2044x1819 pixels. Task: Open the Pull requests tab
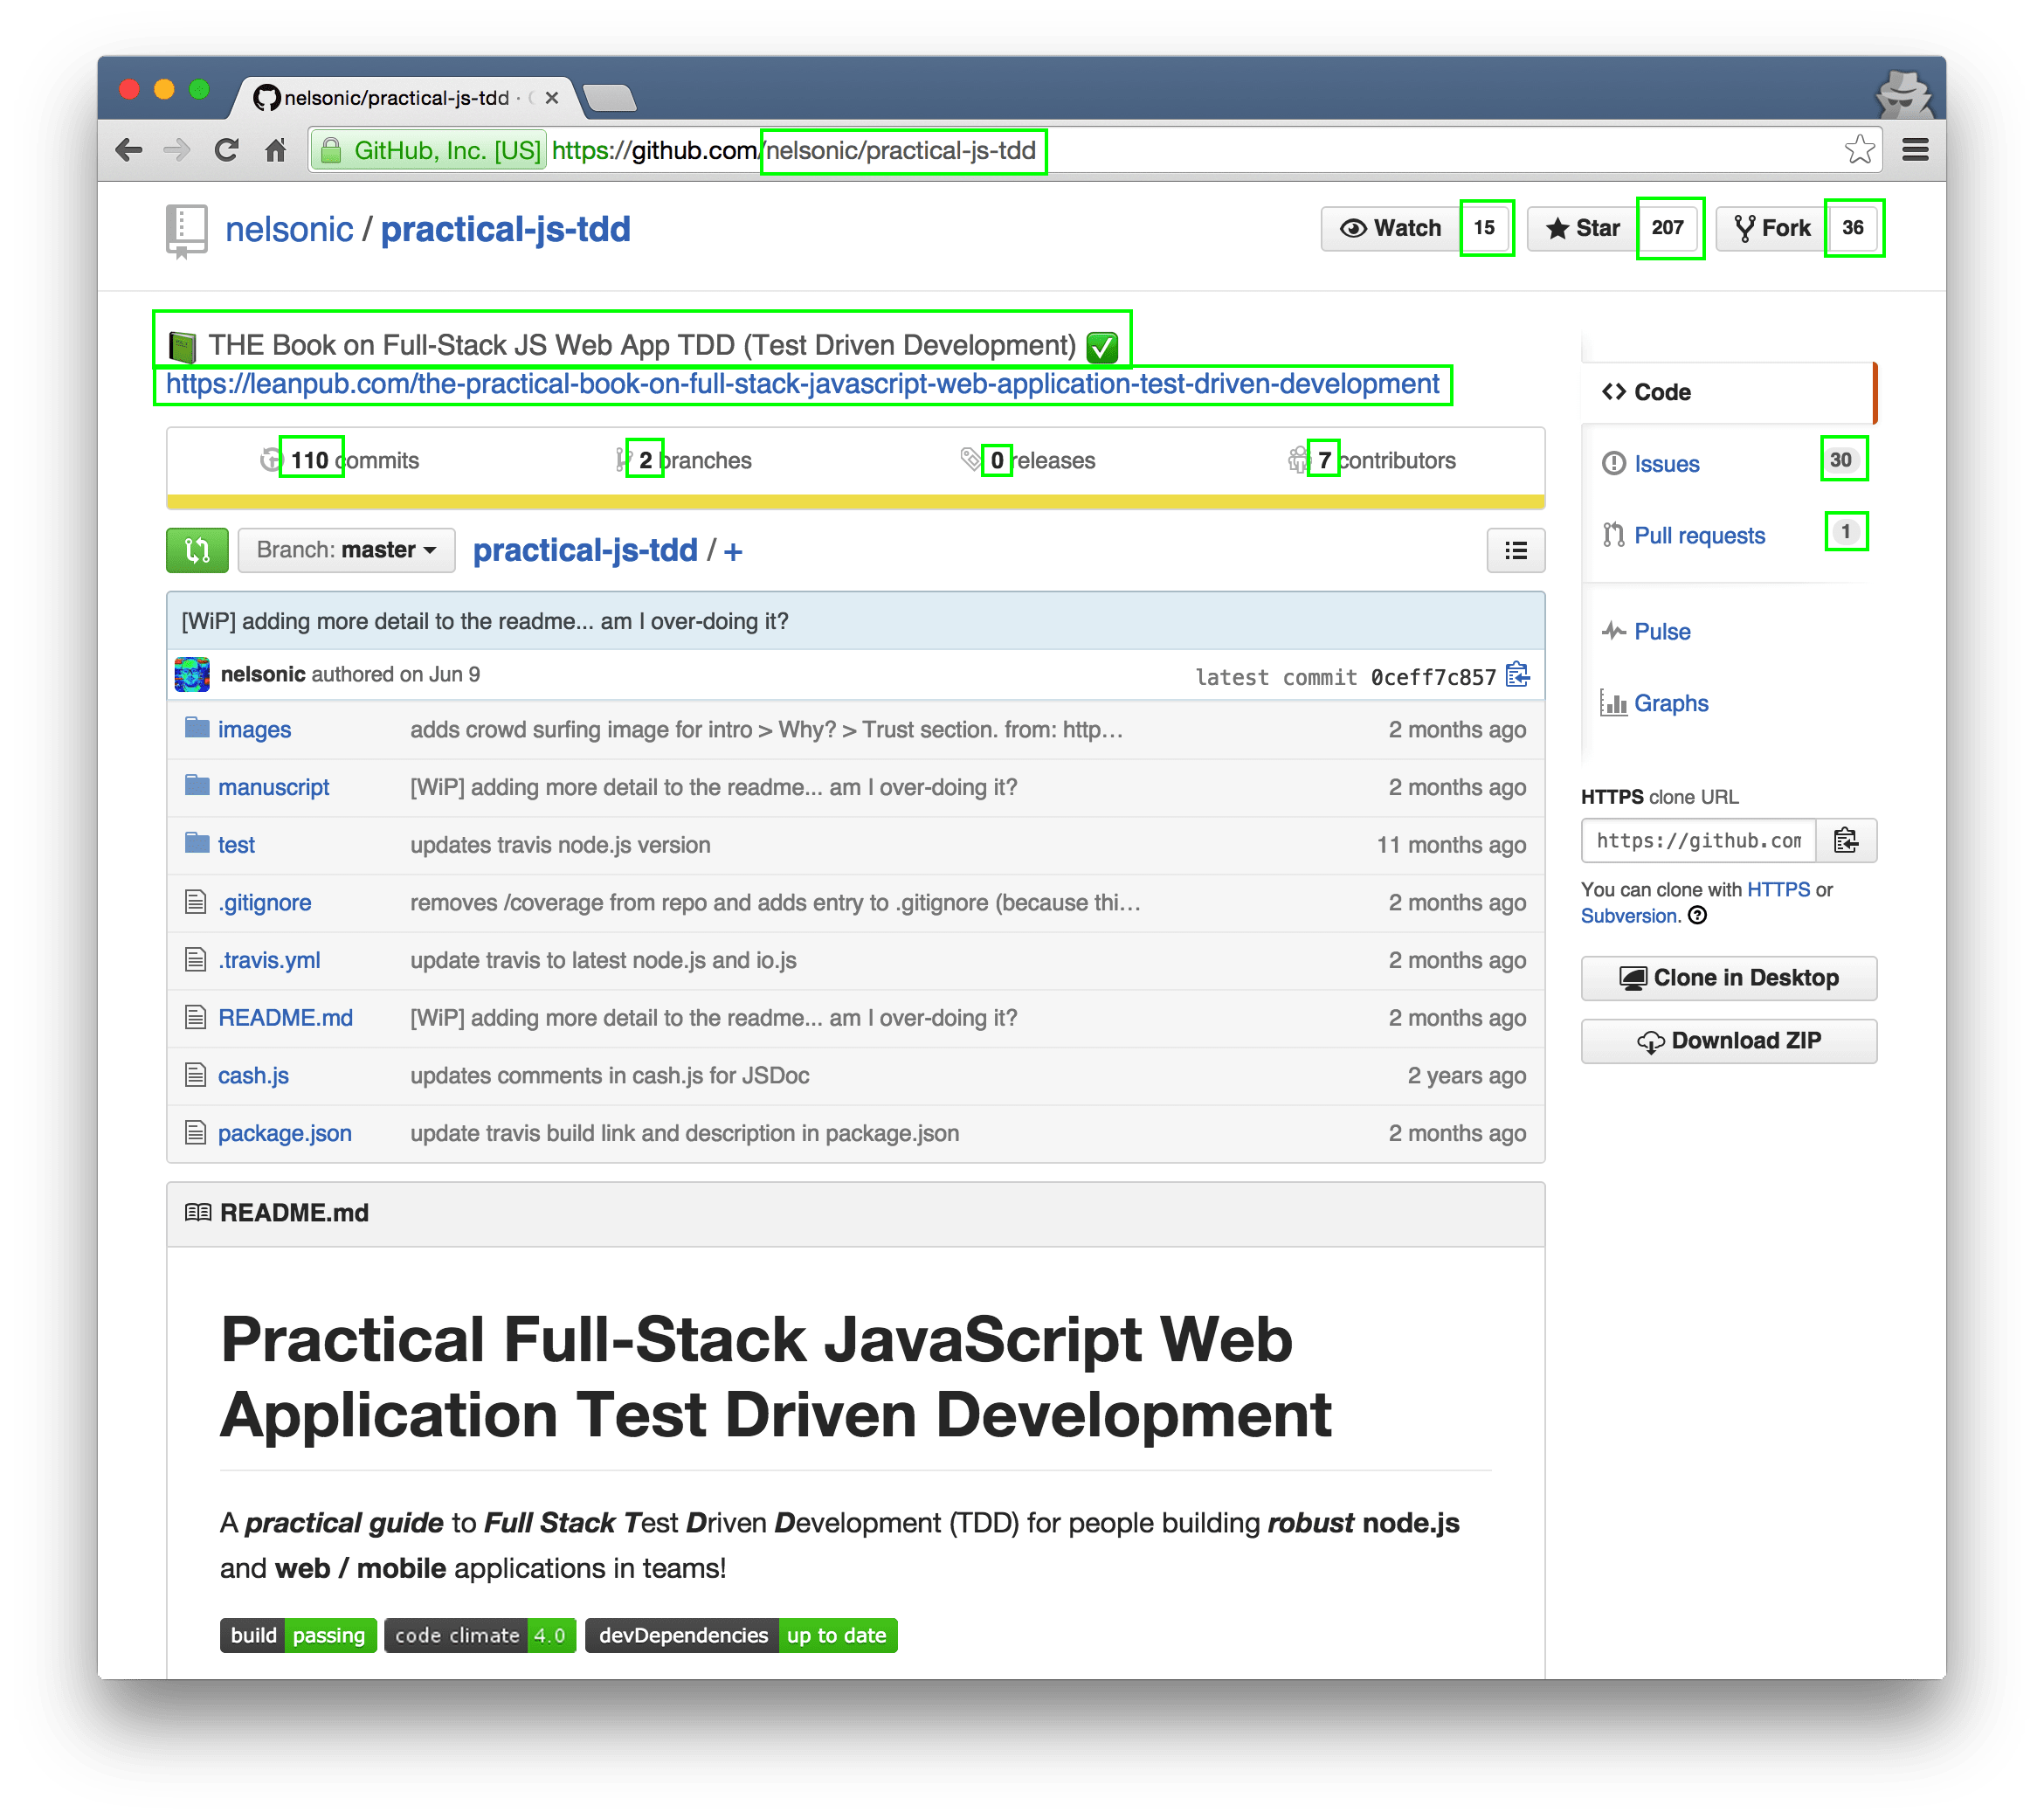point(1699,536)
